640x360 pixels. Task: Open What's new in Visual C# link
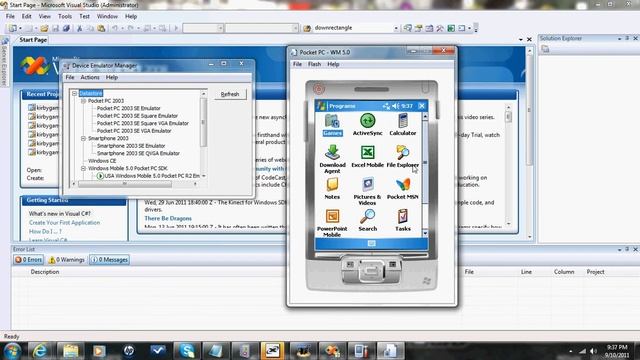pos(60,213)
